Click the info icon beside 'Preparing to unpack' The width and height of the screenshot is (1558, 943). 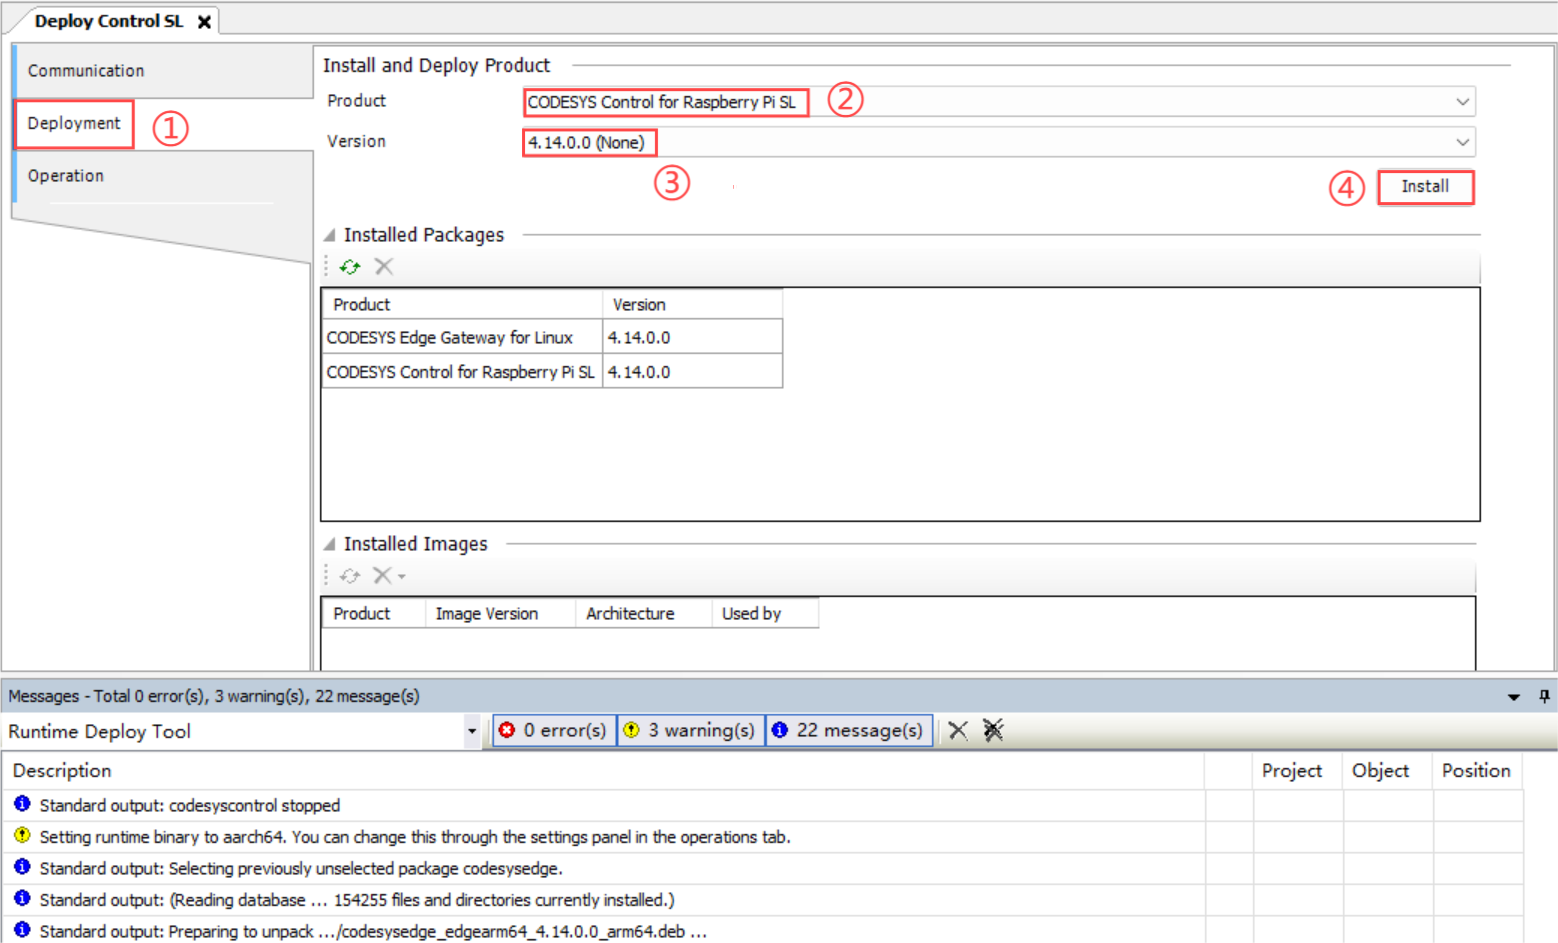[22, 930]
